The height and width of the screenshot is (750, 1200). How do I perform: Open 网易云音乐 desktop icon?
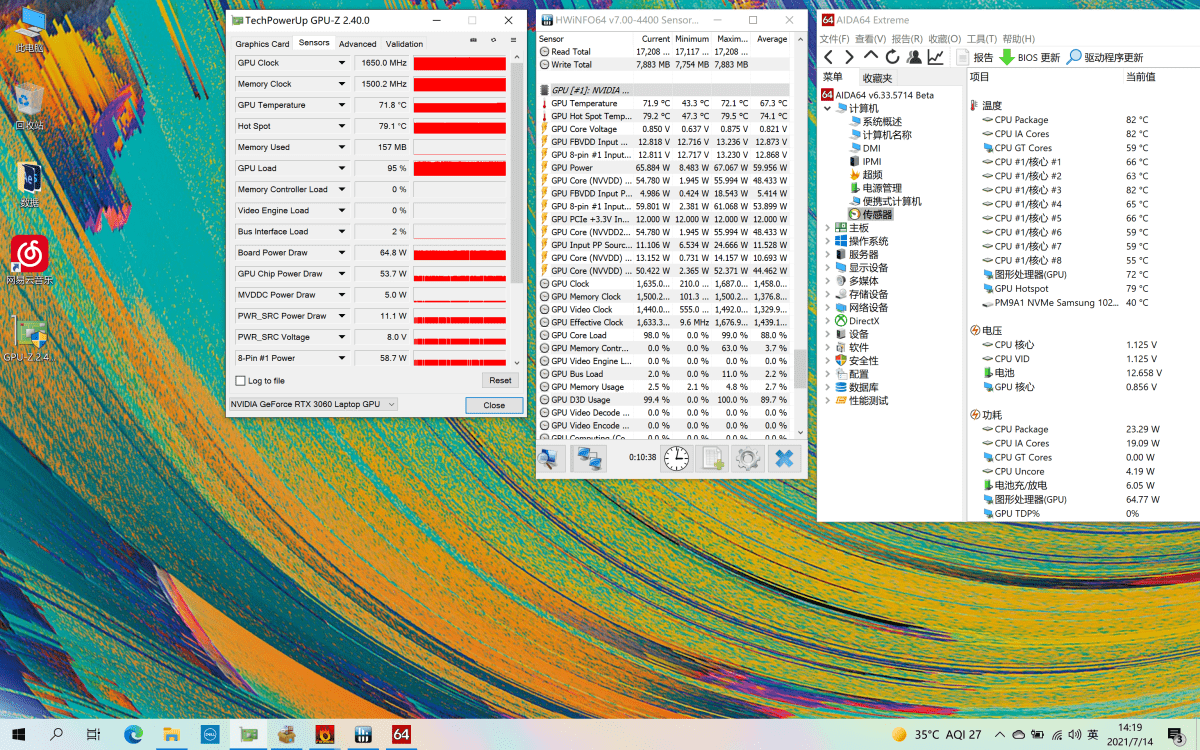point(29,260)
